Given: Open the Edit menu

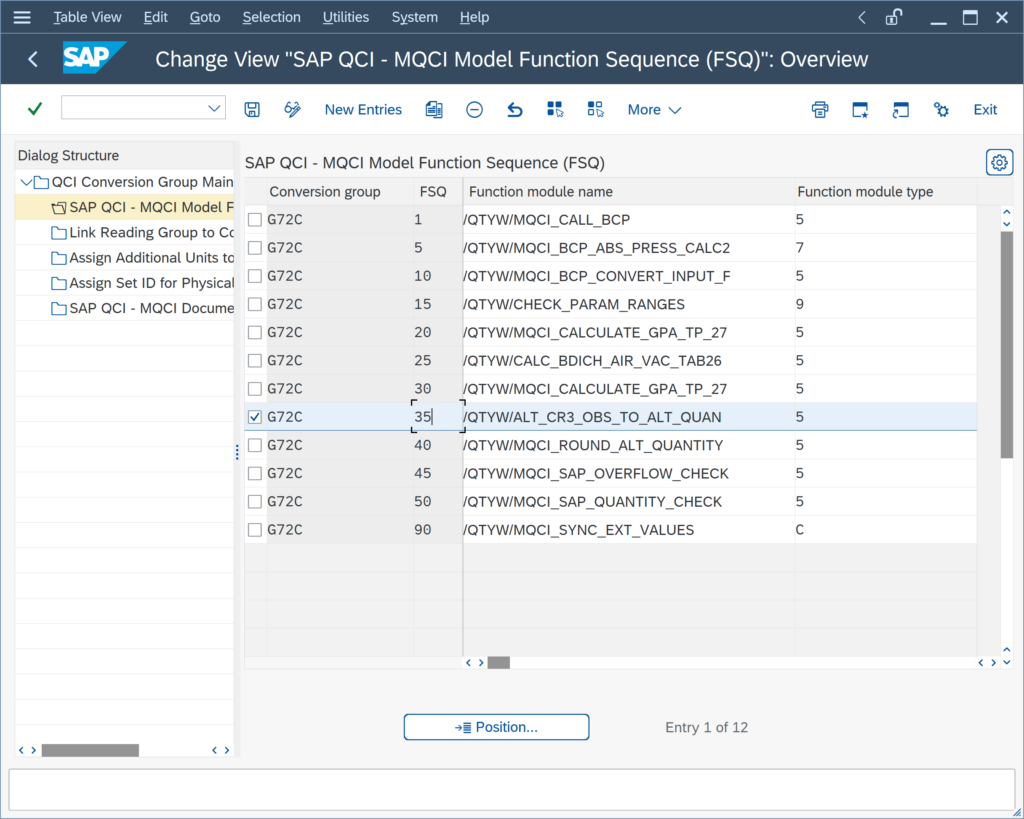Looking at the screenshot, I should 155,18.
